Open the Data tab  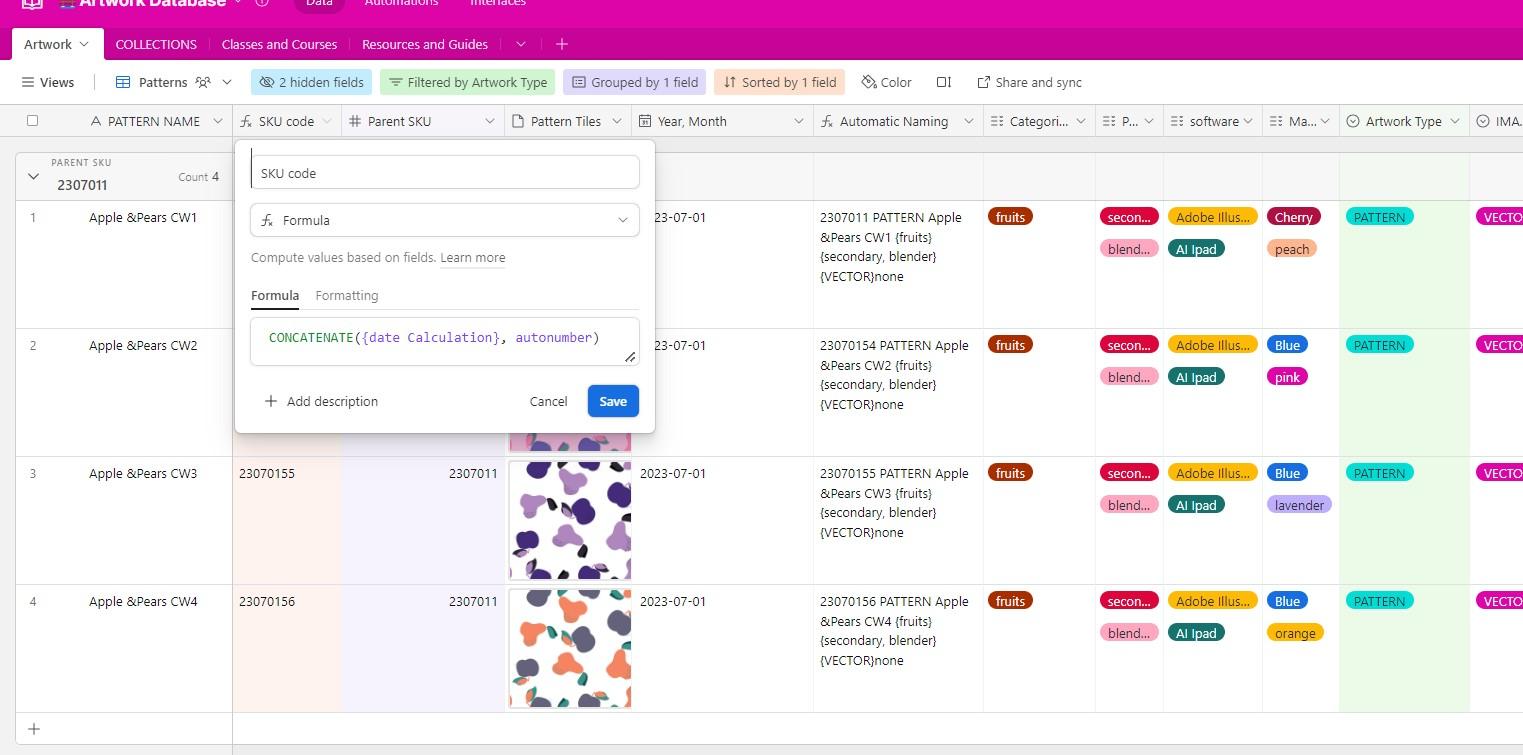pos(319,3)
